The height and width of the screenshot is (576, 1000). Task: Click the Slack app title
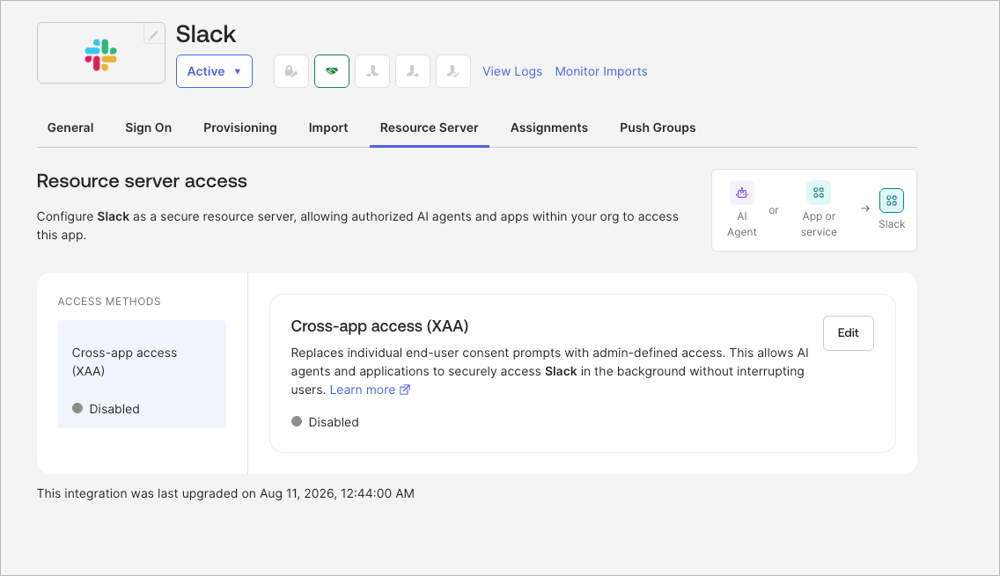[x=205, y=34]
